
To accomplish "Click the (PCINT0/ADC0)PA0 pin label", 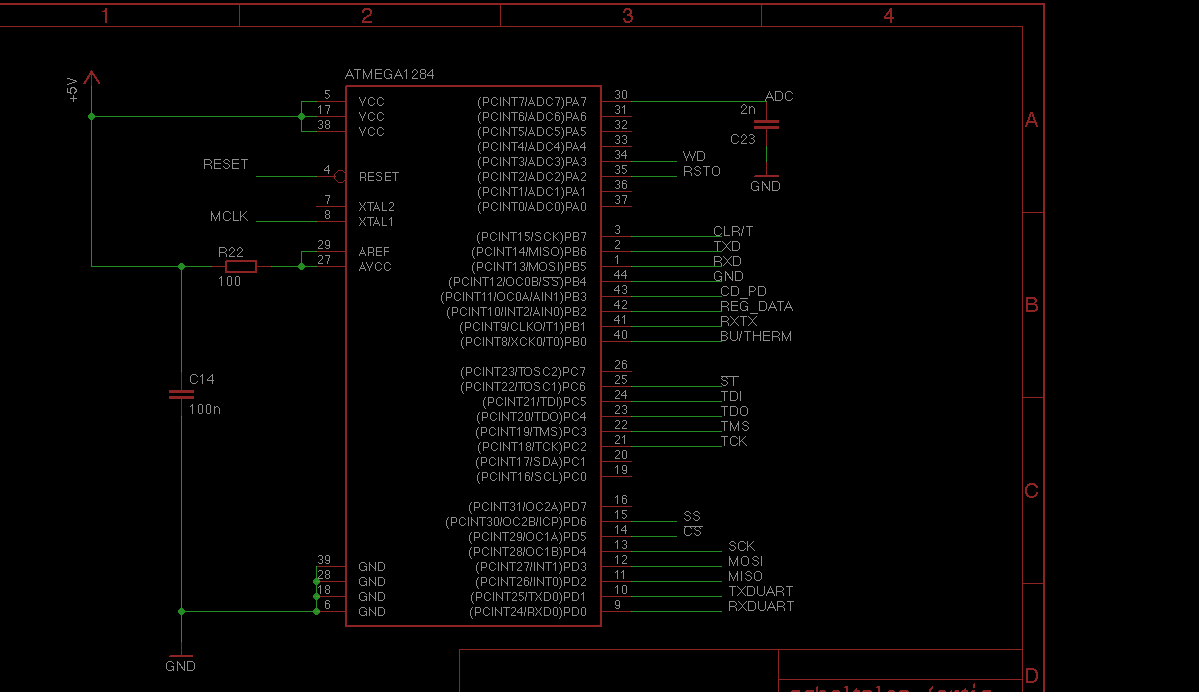I will [x=532, y=206].
